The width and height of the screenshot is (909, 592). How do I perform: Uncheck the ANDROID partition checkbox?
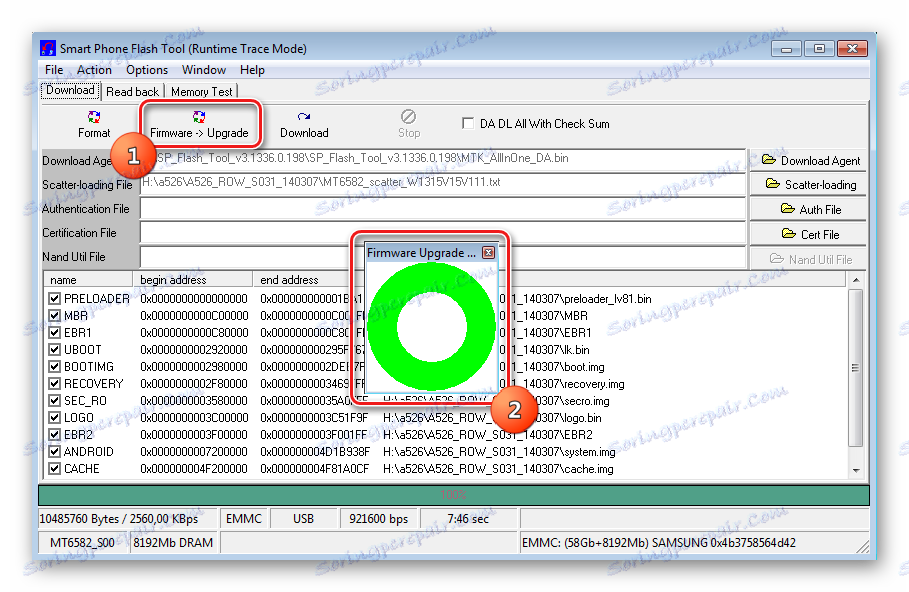click(x=54, y=452)
